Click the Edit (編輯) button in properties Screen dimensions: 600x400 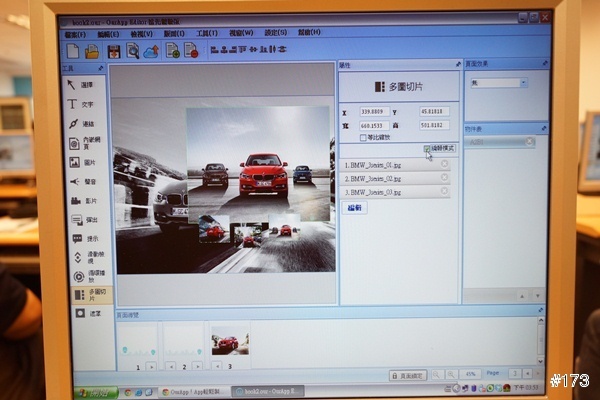click(x=355, y=207)
